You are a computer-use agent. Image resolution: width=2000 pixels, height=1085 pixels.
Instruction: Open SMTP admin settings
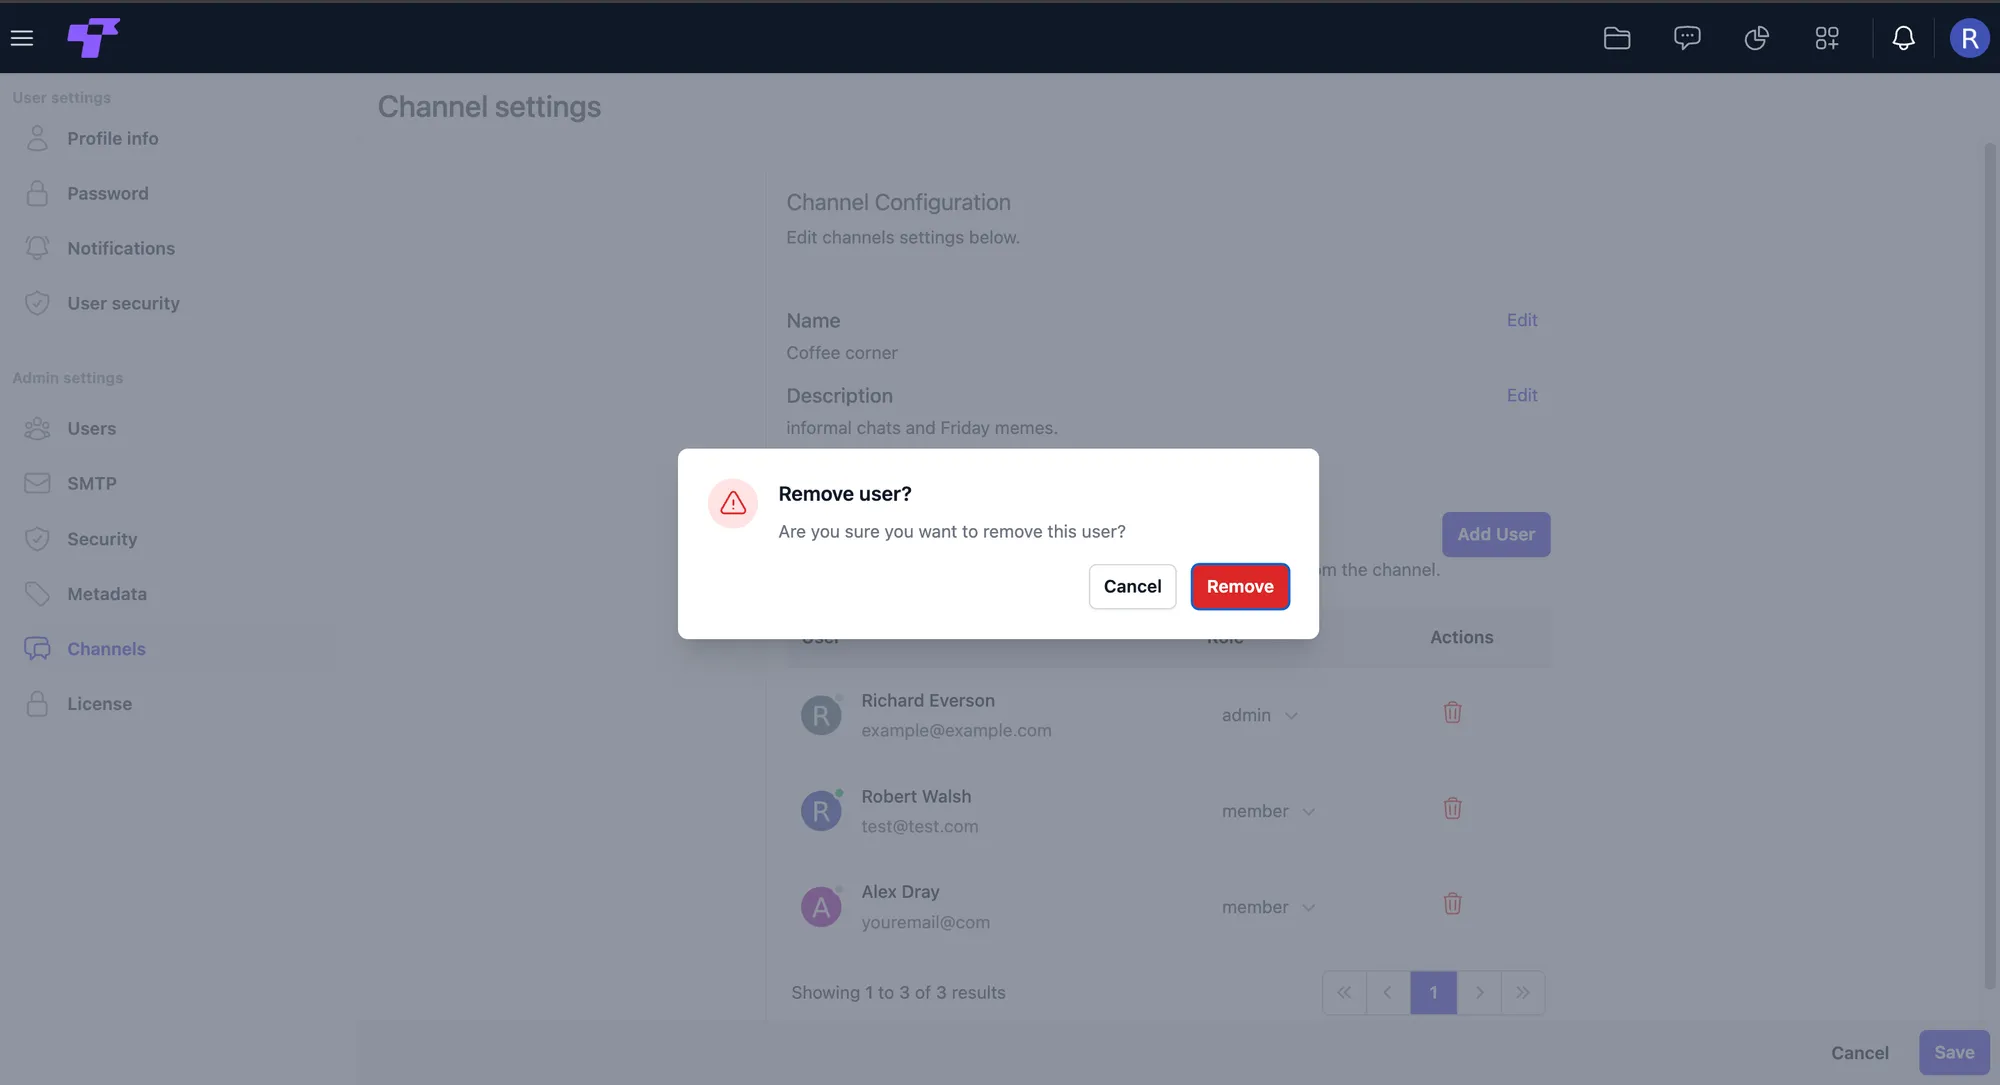[x=70, y=484]
